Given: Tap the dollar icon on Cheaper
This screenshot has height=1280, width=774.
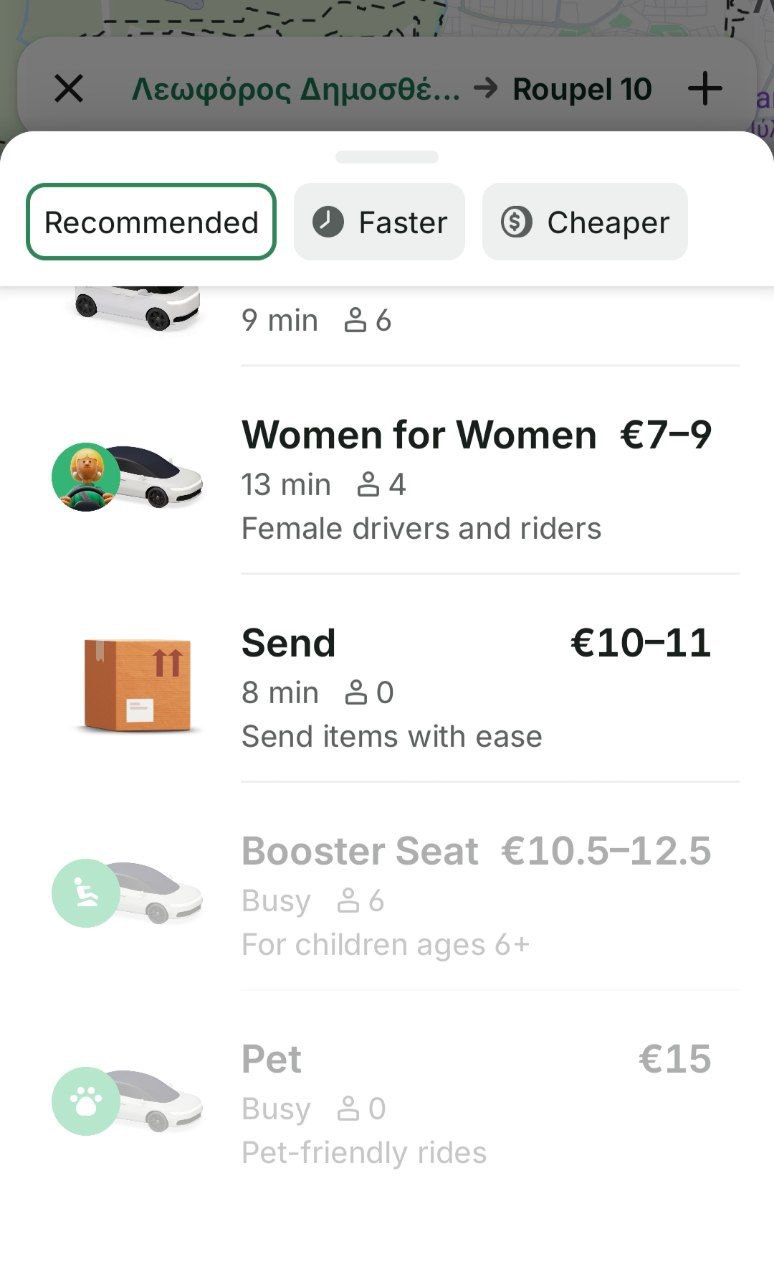Looking at the screenshot, I should coord(516,222).
